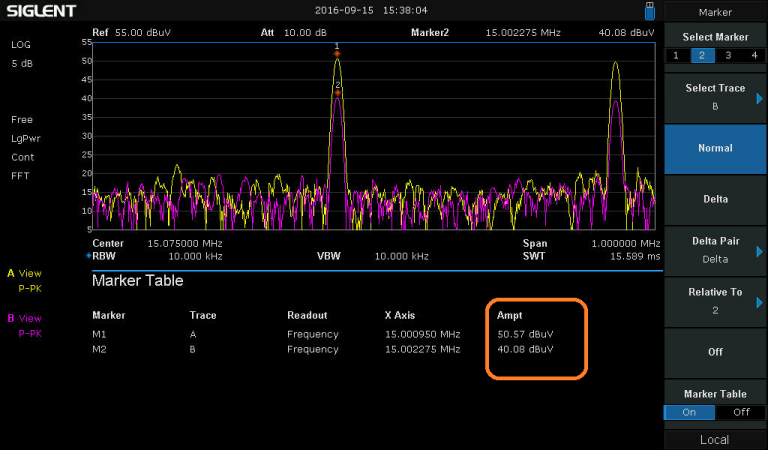Open the Delta Pair options arrow

[x=759, y=251]
